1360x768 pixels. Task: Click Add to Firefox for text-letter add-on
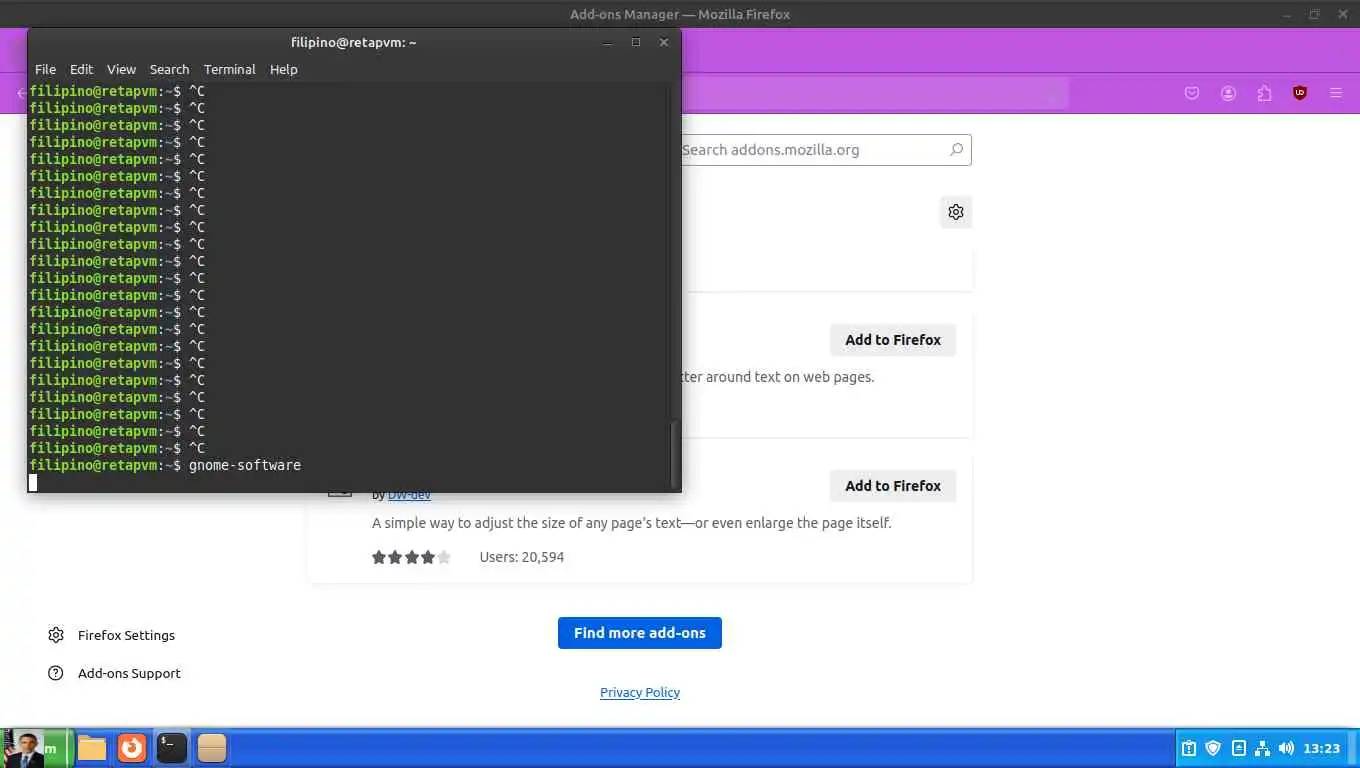(x=893, y=340)
